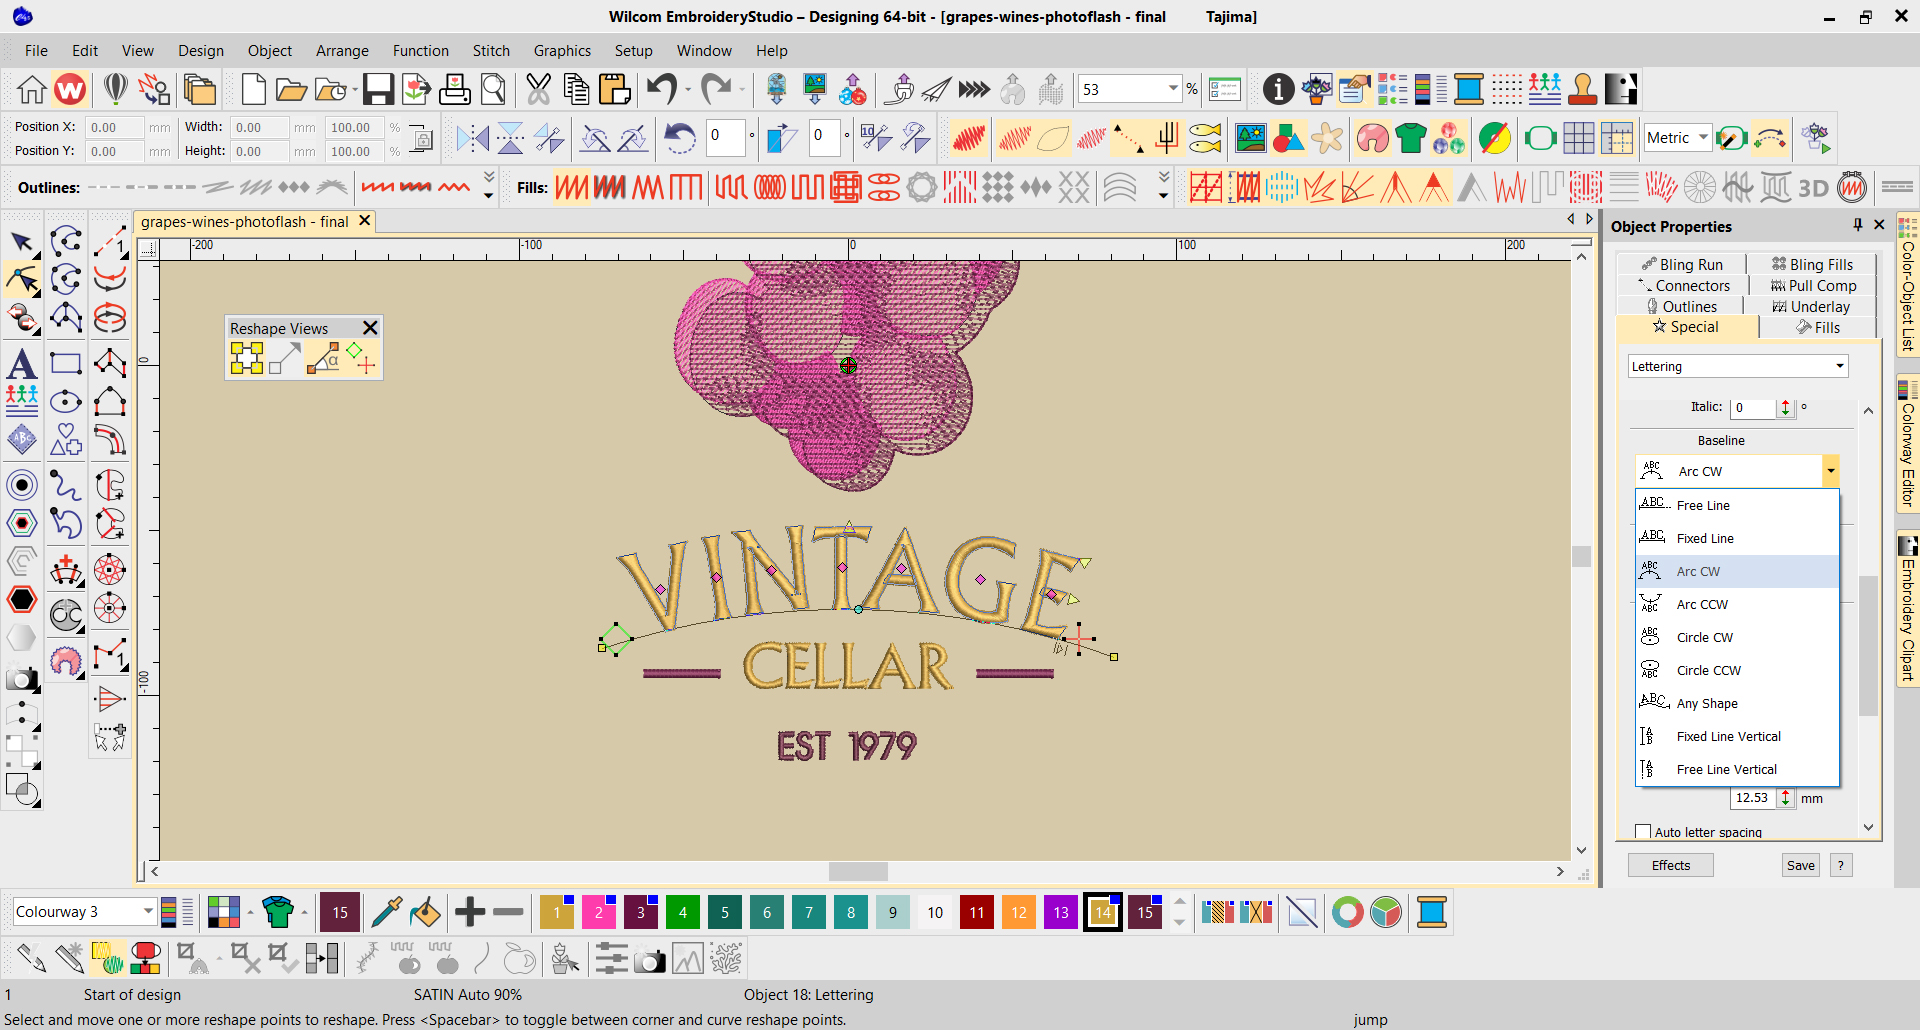Click the pink color swatch numbered 2
Viewport: 1920px width, 1030px height.
598,912
